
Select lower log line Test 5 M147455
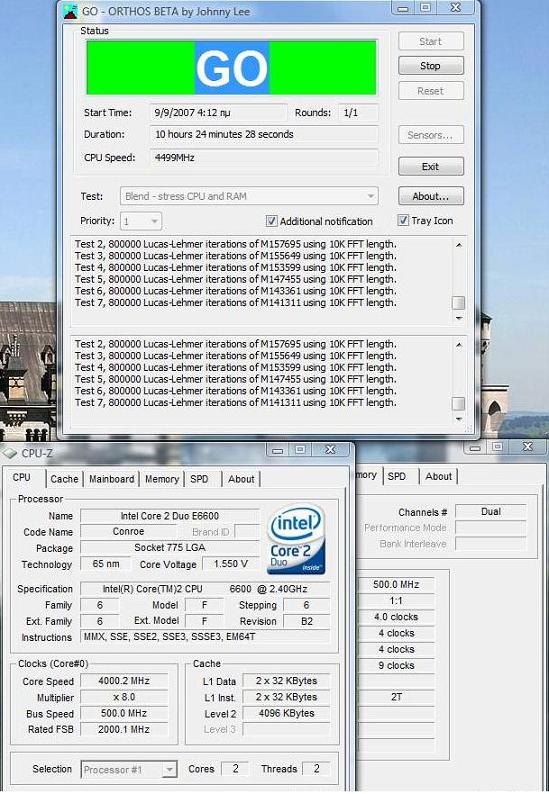(236, 379)
